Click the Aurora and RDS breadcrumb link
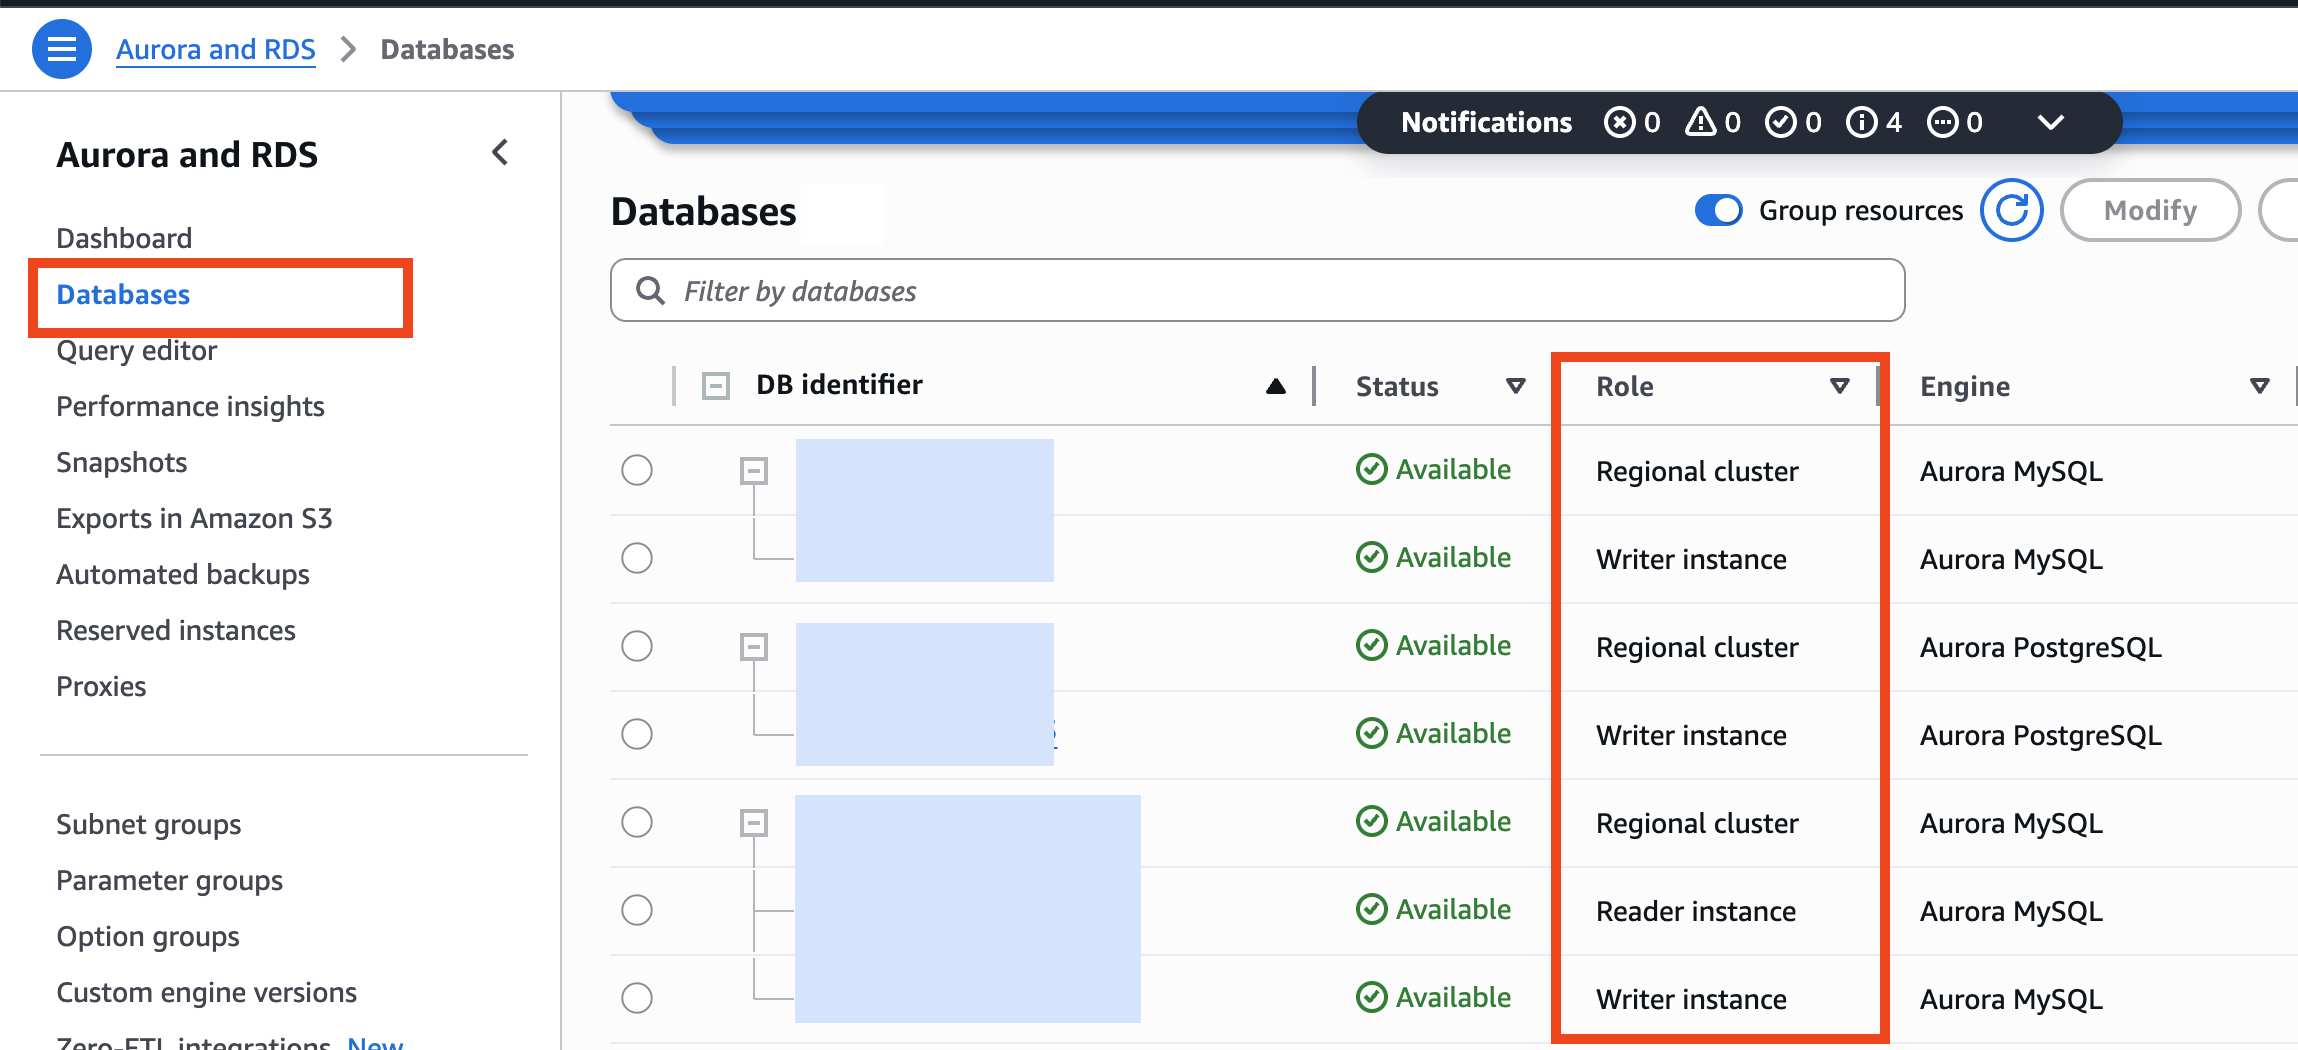Viewport: 2298px width, 1050px height. pos(216,49)
